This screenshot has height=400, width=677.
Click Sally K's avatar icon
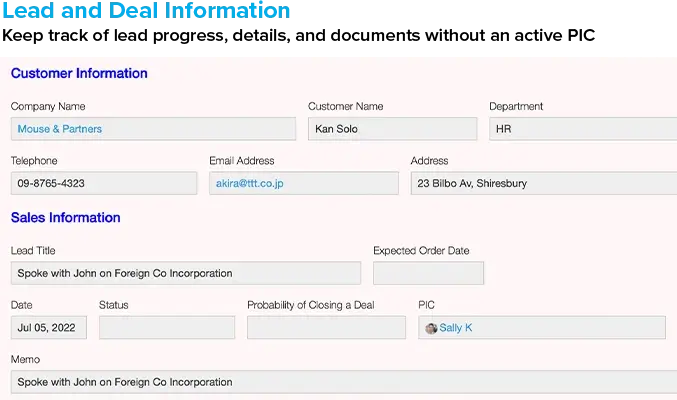tap(431, 328)
